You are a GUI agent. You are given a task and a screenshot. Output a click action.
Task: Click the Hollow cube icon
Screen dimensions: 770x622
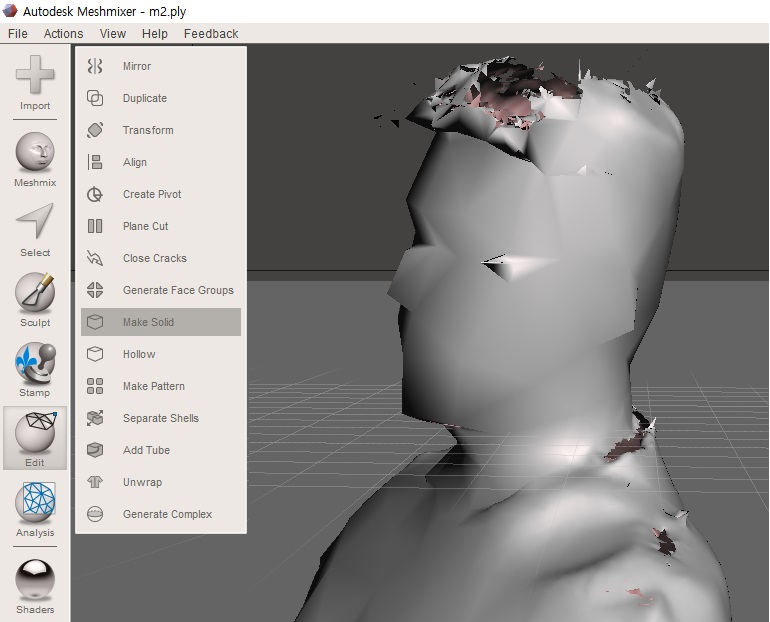(x=95, y=354)
